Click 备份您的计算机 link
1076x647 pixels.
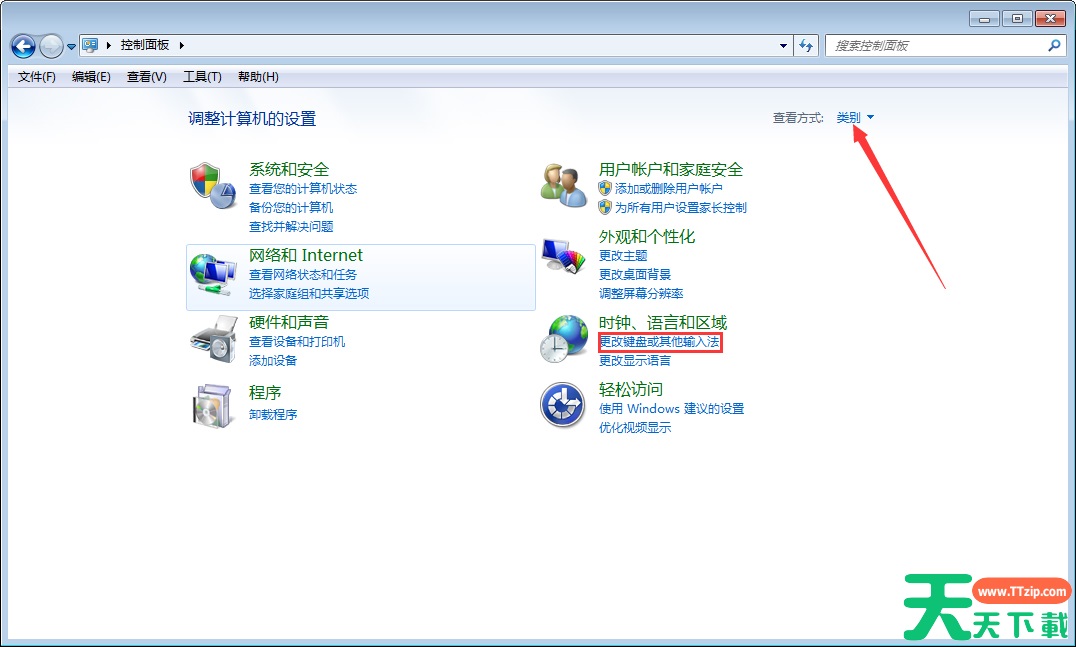(291, 208)
